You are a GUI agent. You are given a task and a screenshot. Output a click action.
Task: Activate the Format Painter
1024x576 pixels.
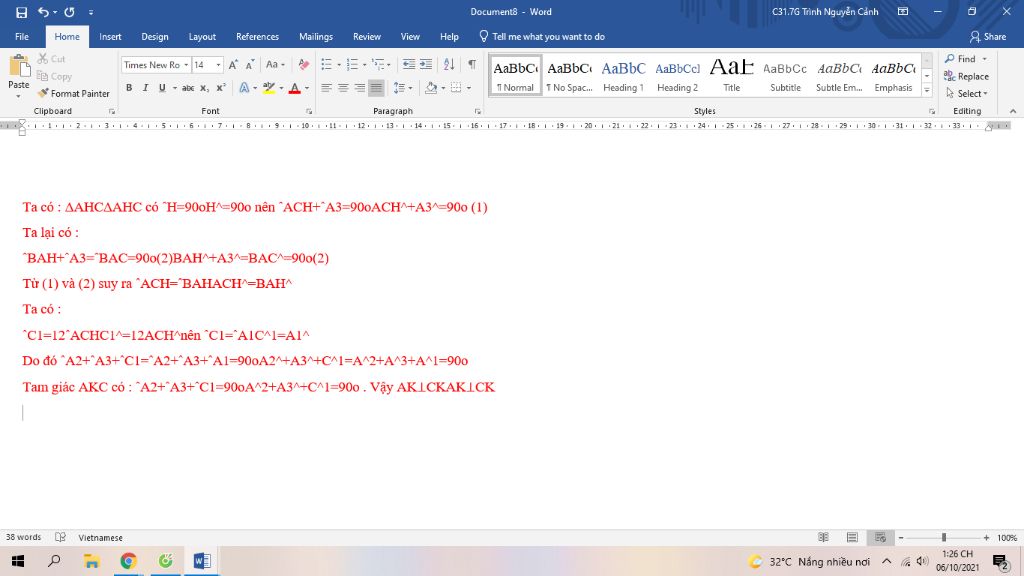click(73, 93)
